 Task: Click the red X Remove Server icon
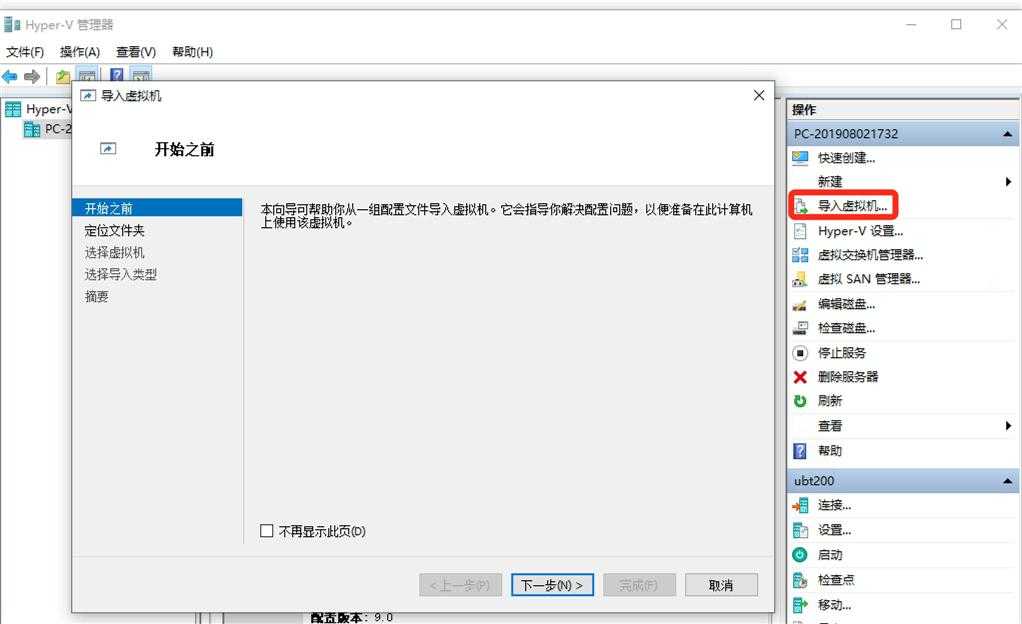(800, 377)
